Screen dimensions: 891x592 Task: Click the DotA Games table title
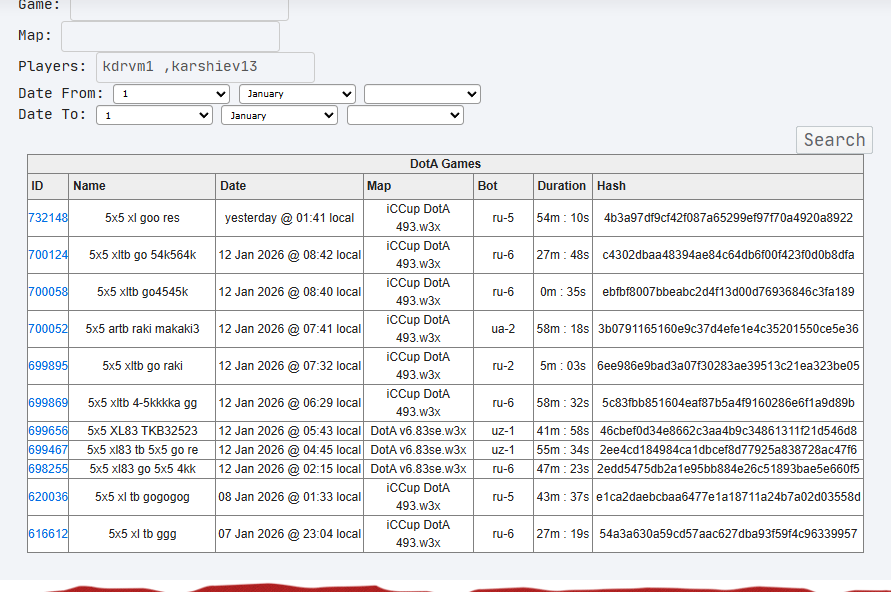(x=446, y=164)
